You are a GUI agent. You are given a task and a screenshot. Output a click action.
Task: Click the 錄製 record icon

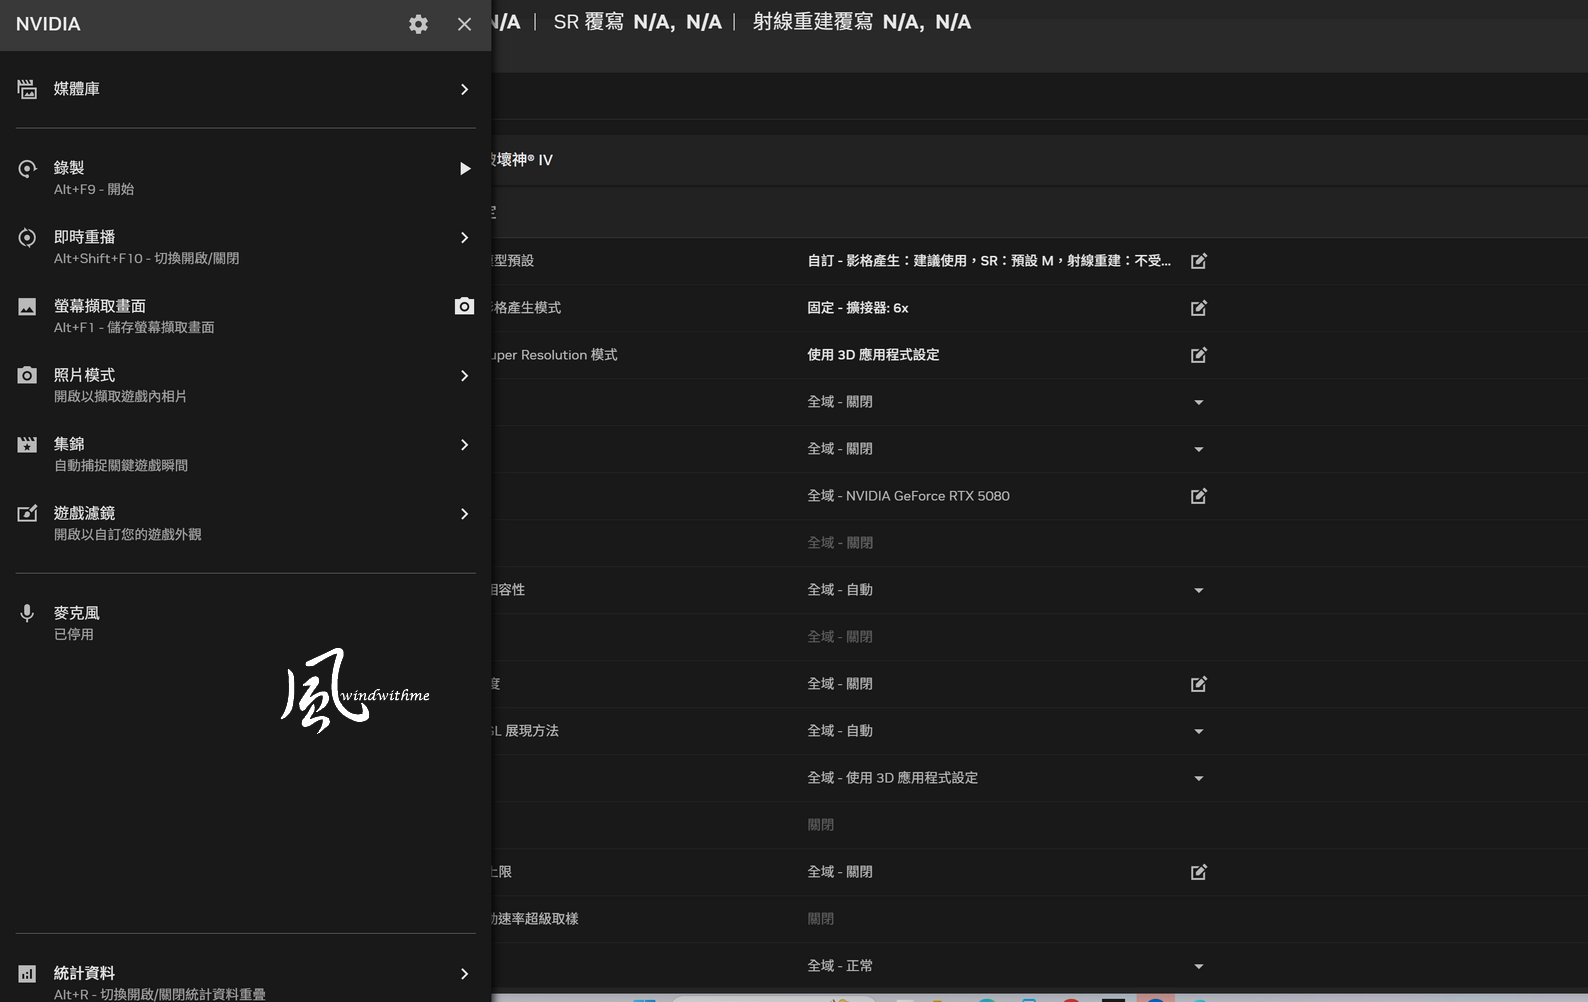pyautogui.click(x=27, y=169)
